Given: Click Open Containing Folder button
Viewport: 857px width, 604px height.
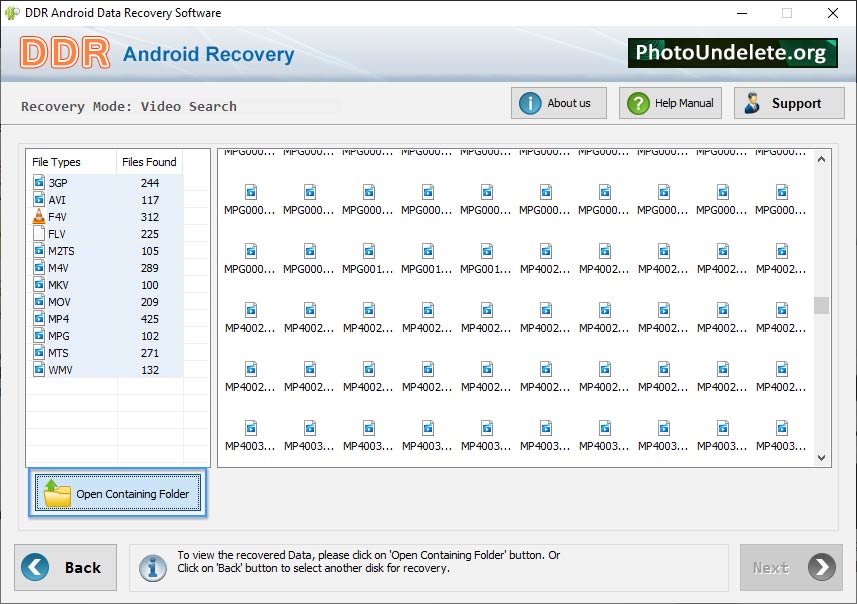Looking at the screenshot, I should pos(118,493).
